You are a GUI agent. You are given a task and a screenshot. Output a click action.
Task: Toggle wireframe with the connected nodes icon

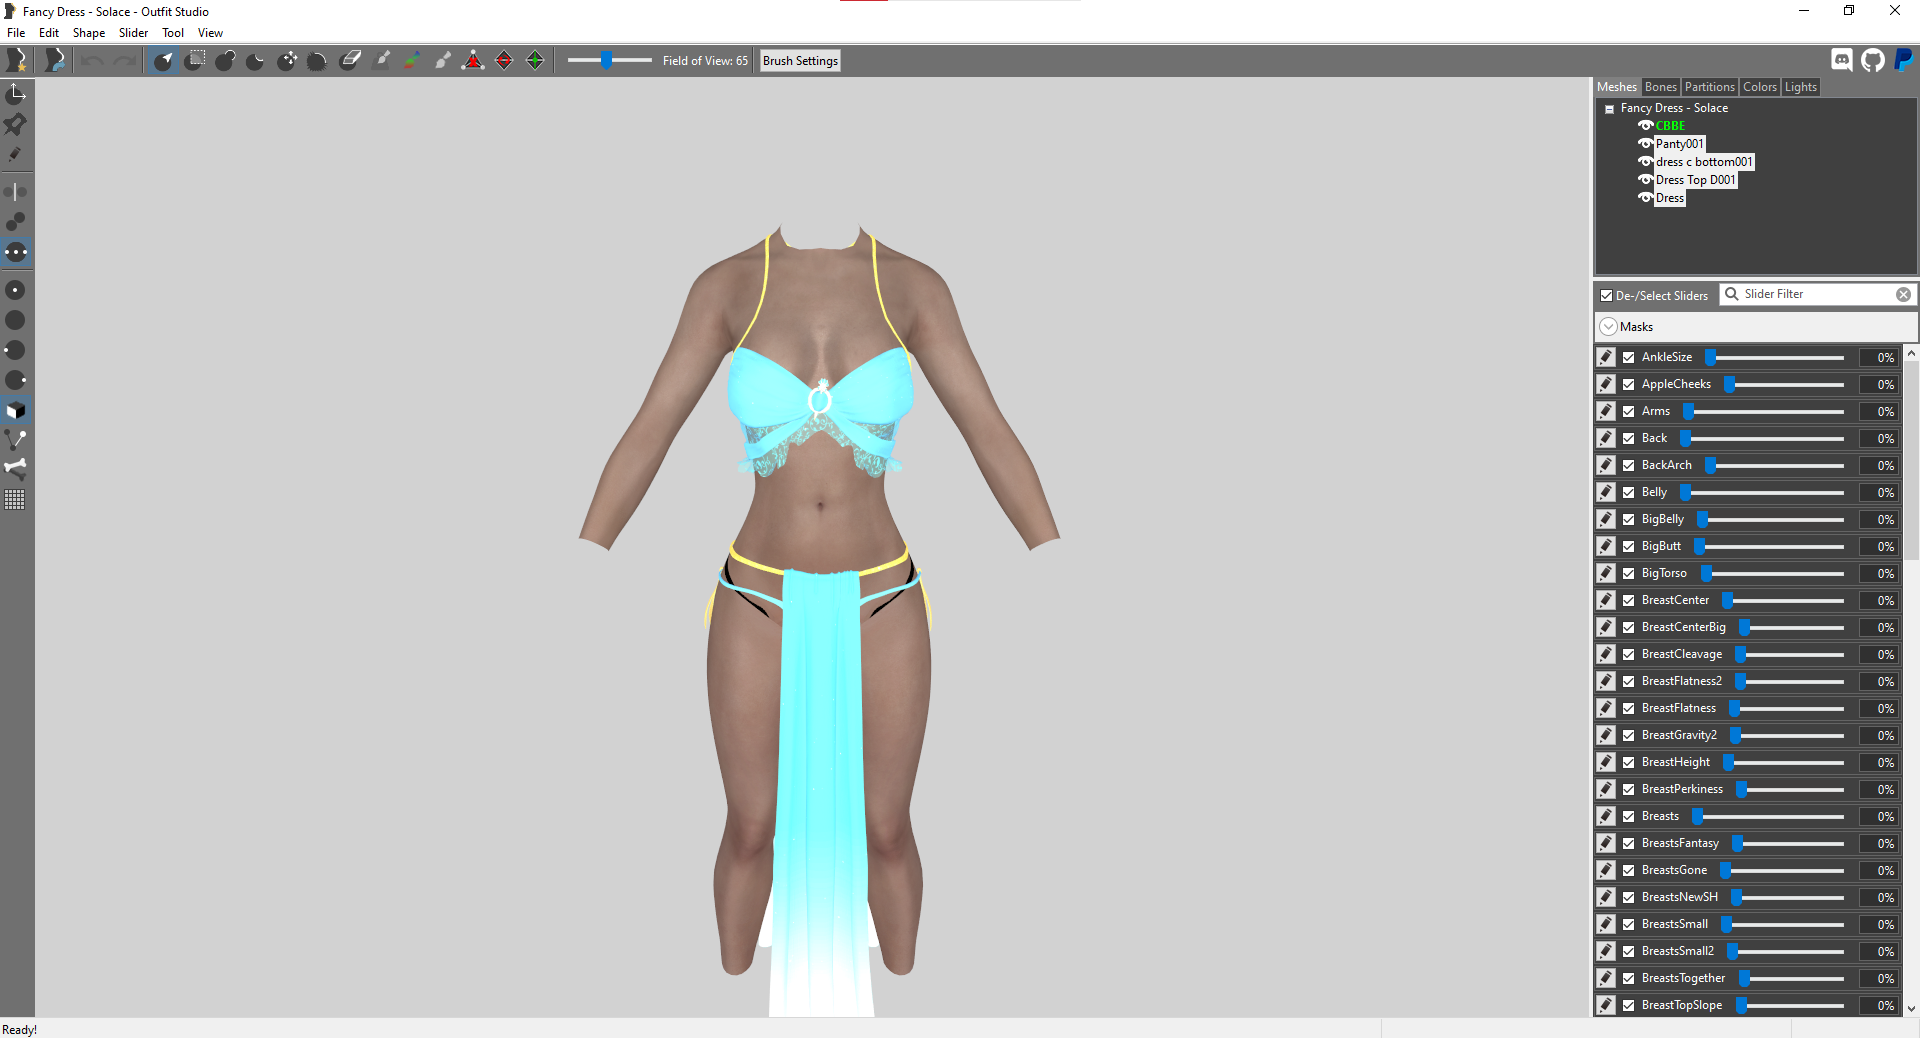[x=16, y=439]
